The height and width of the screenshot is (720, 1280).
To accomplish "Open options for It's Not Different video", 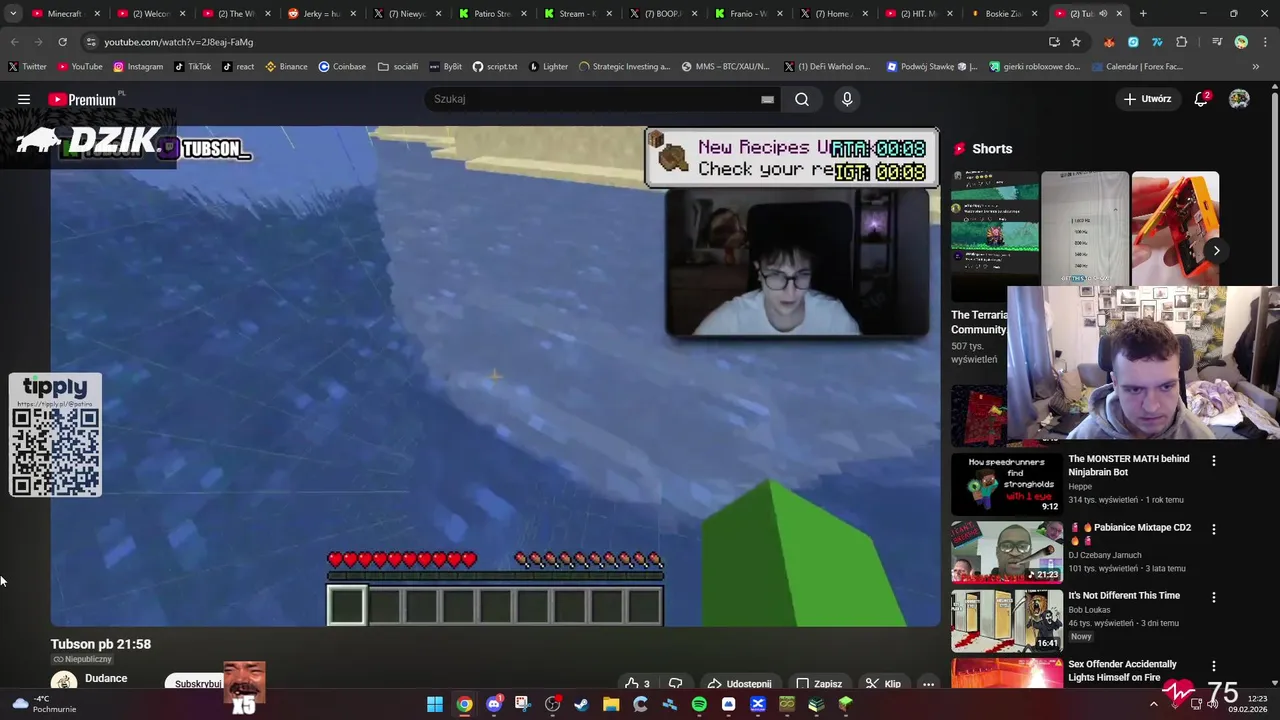I will coord(1214,597).
